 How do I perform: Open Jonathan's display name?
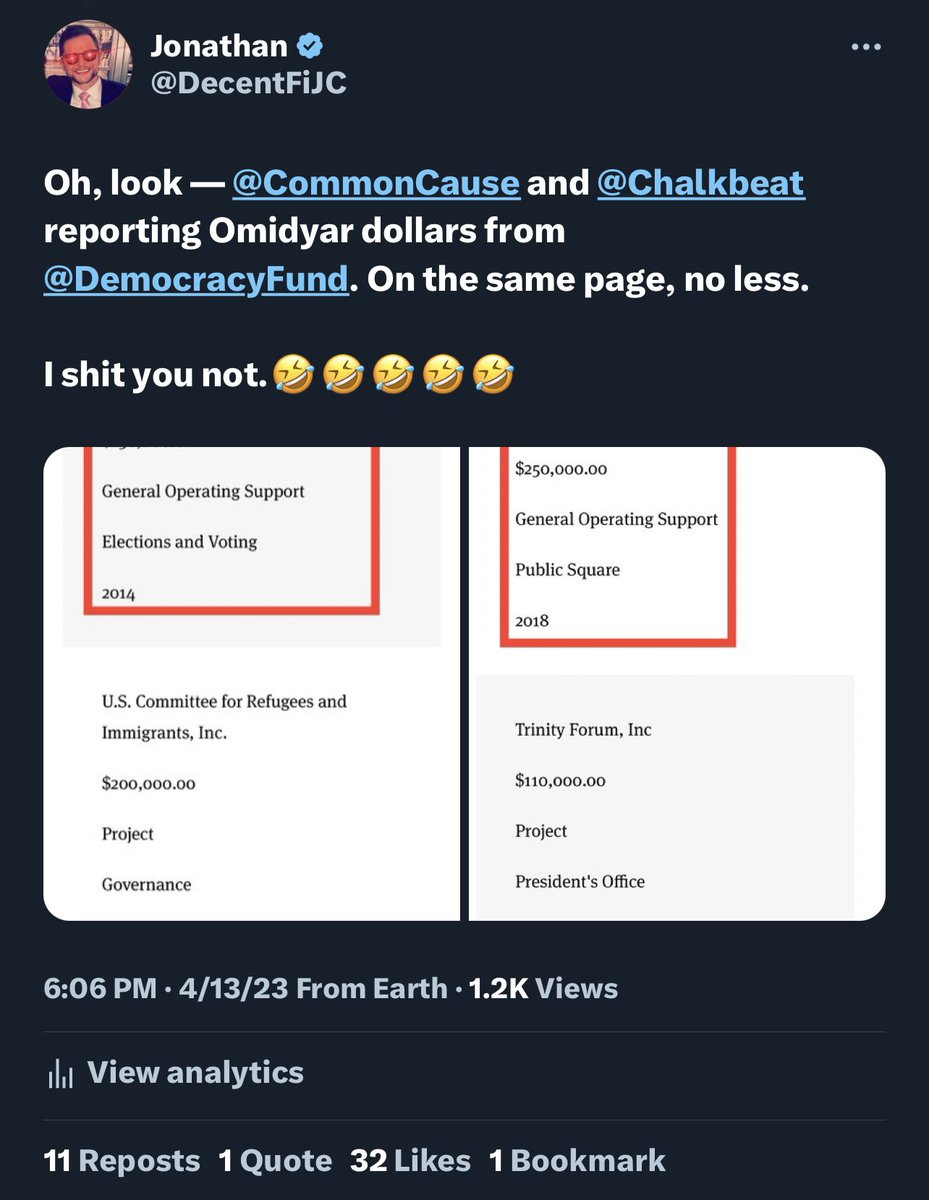(x=218, y=46)
